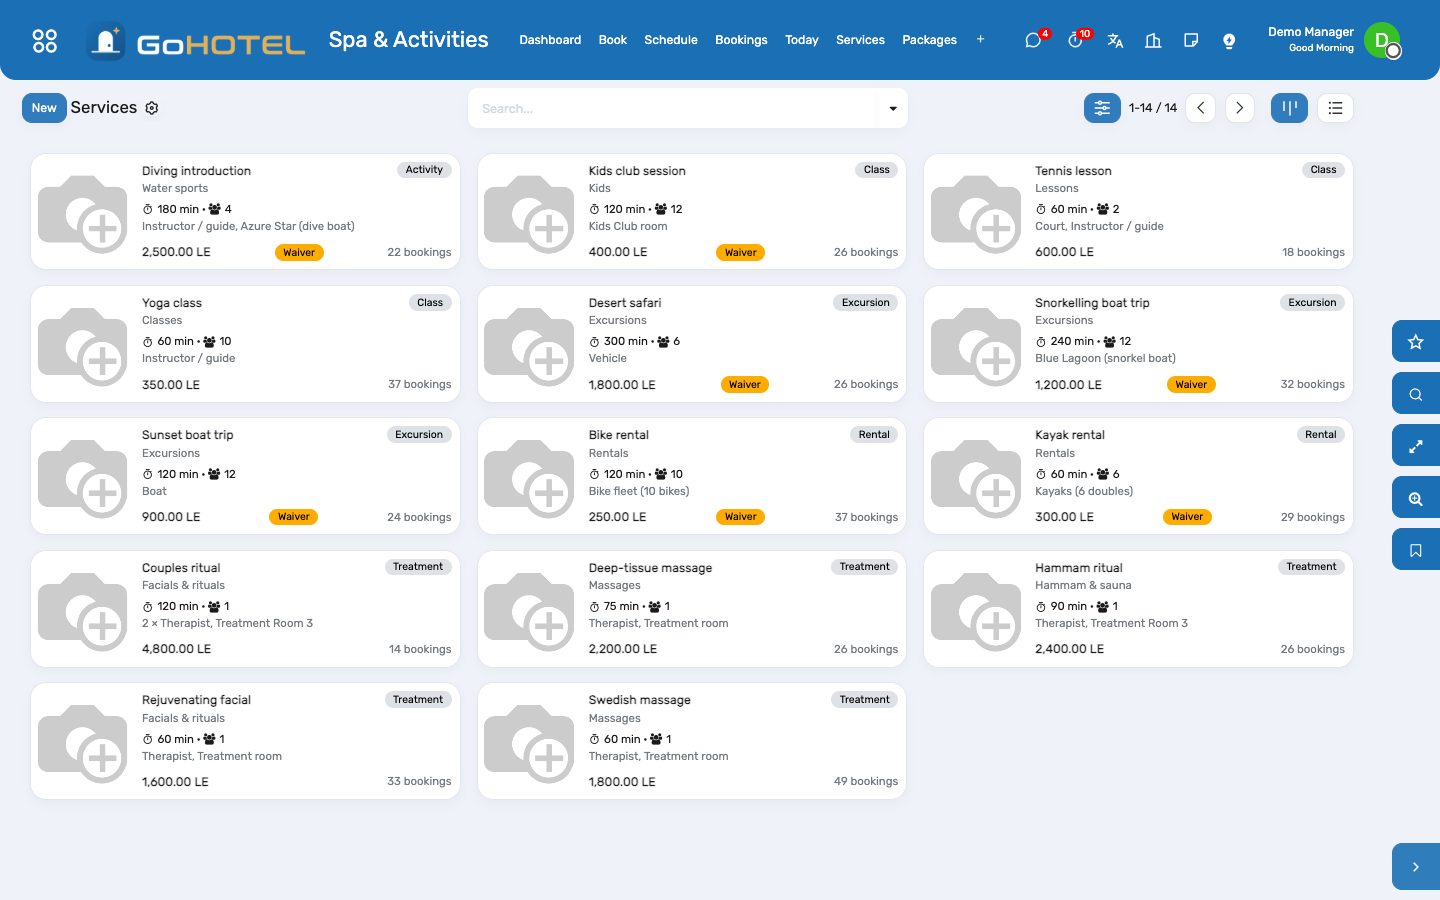Viewport: 1440px width, 900px height.
Task: Open the plus menu in navigation
Action: point(980,40)
